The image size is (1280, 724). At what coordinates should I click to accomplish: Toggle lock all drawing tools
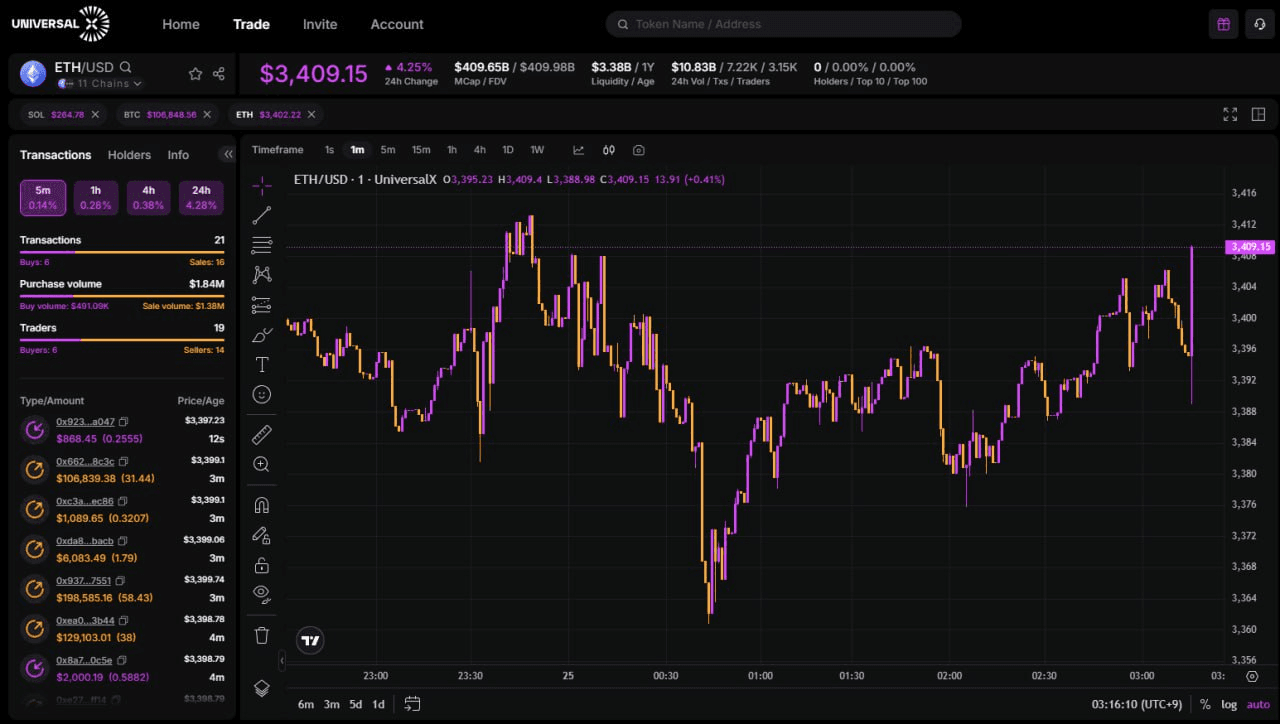pyautogui.click(x=261, y=565)
